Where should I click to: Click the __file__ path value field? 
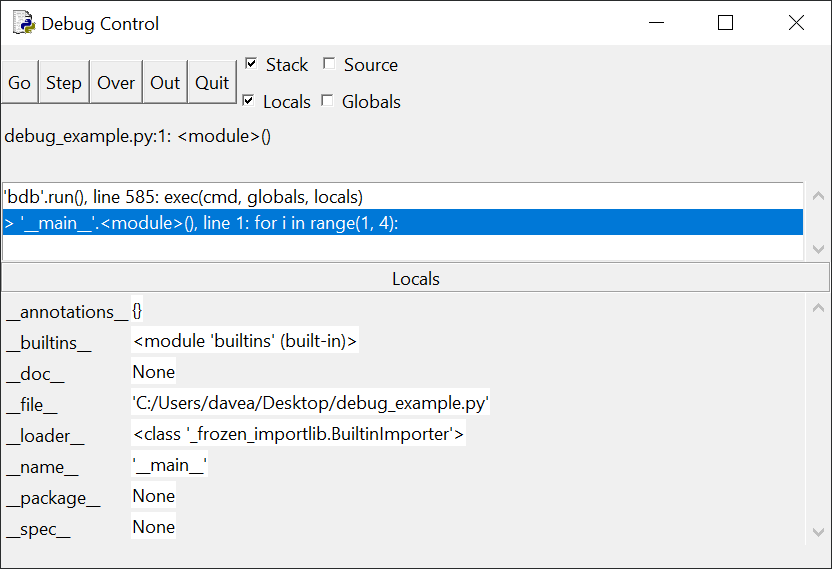pyautogui.click(x=310, y=403)
